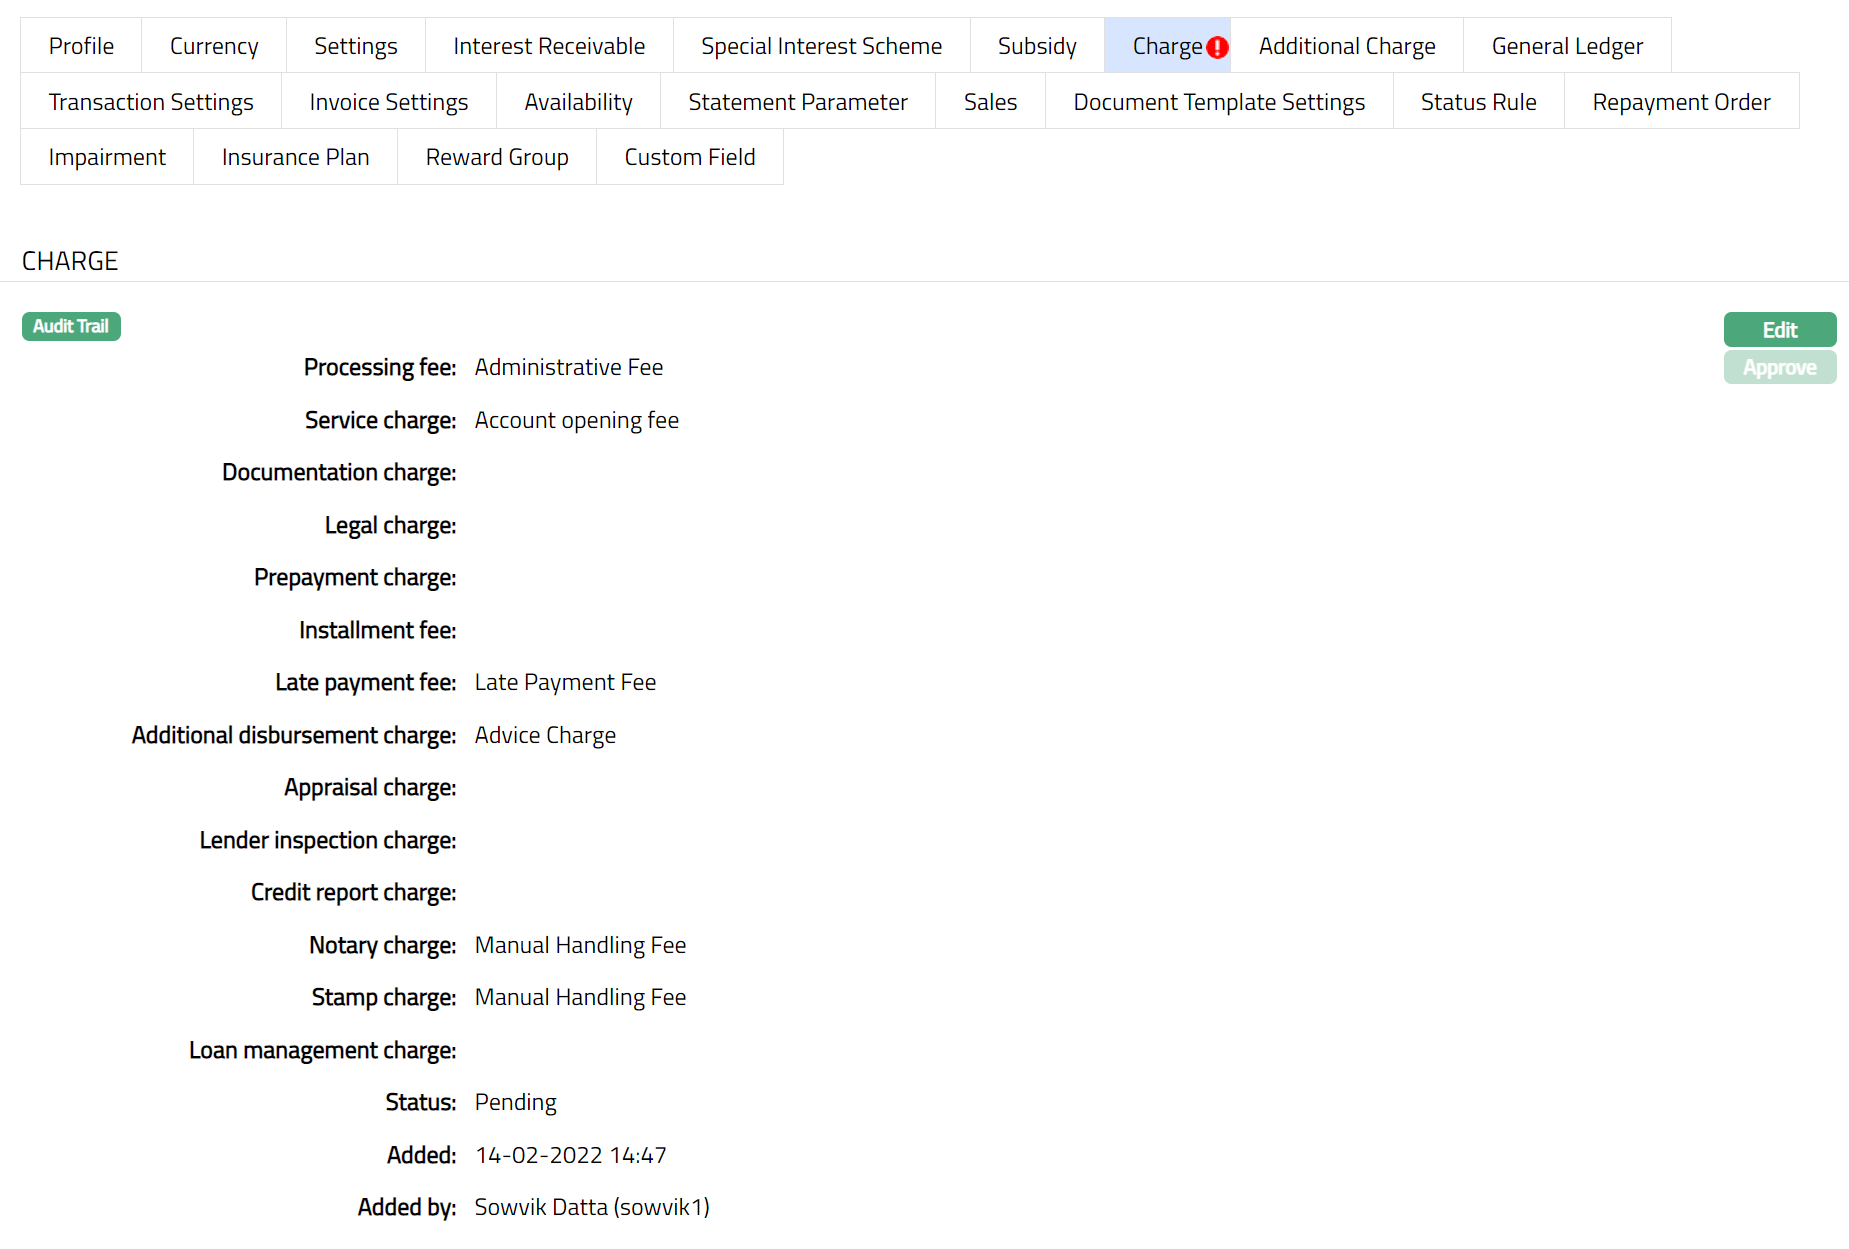The height and width of the screenshot is (1249, 1849).
Task: Select the Reward Group tab
Action: pyautogui.click(x=496, y=157)
